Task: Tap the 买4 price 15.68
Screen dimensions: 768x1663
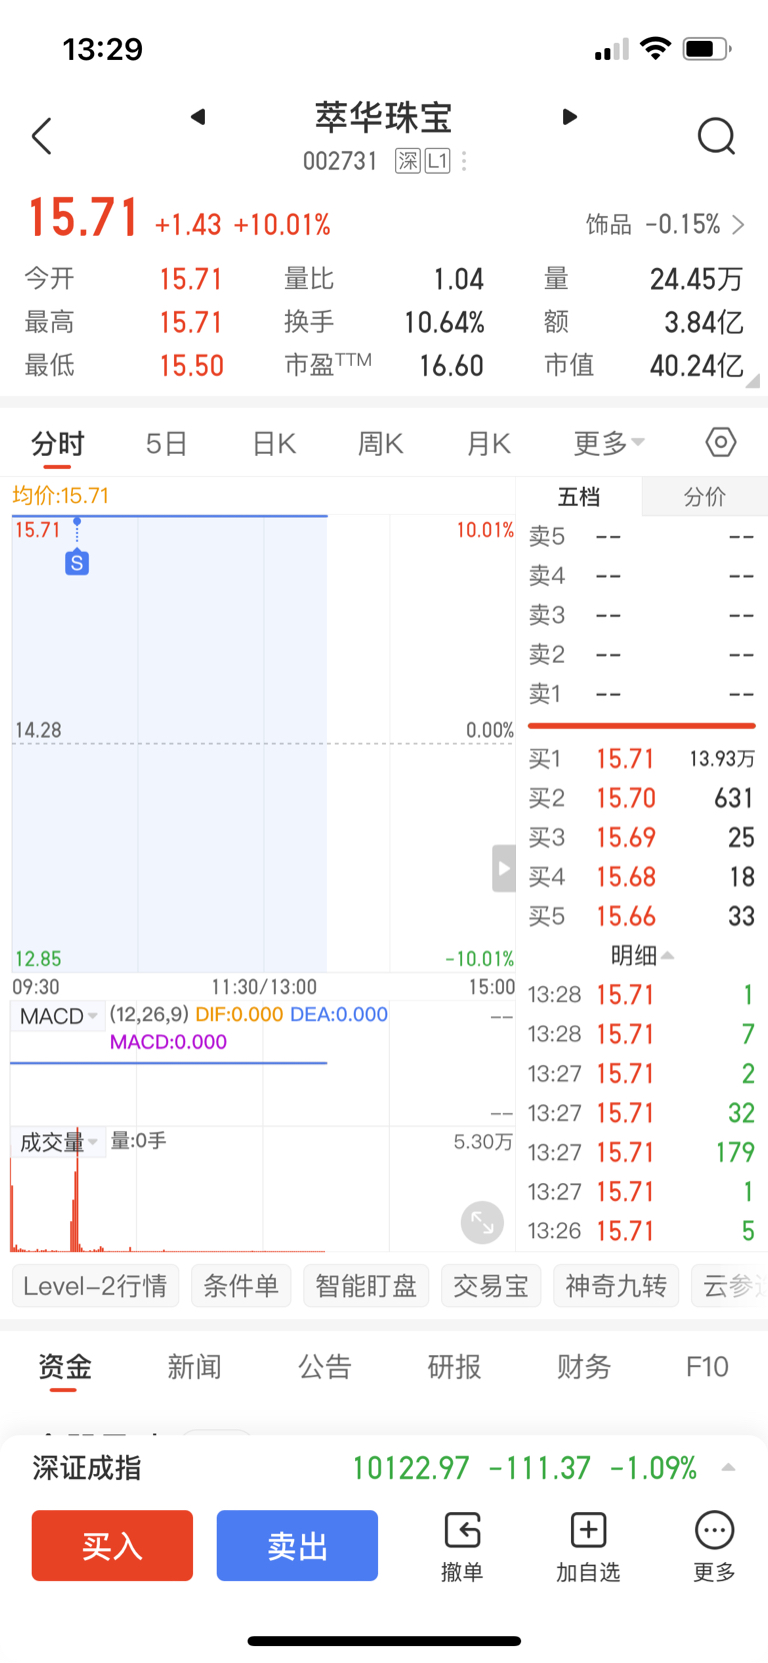Action: [626, 877]
